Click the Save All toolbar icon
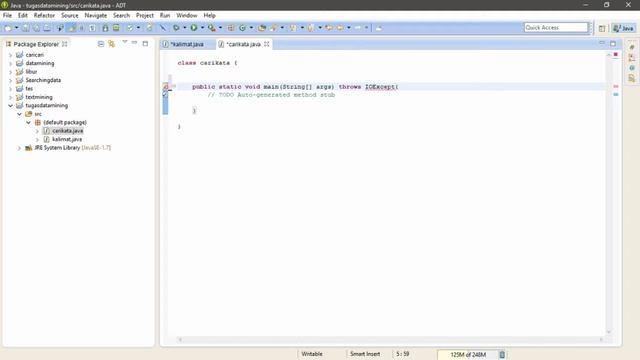640x360 pixels. (x=36, y=28)
